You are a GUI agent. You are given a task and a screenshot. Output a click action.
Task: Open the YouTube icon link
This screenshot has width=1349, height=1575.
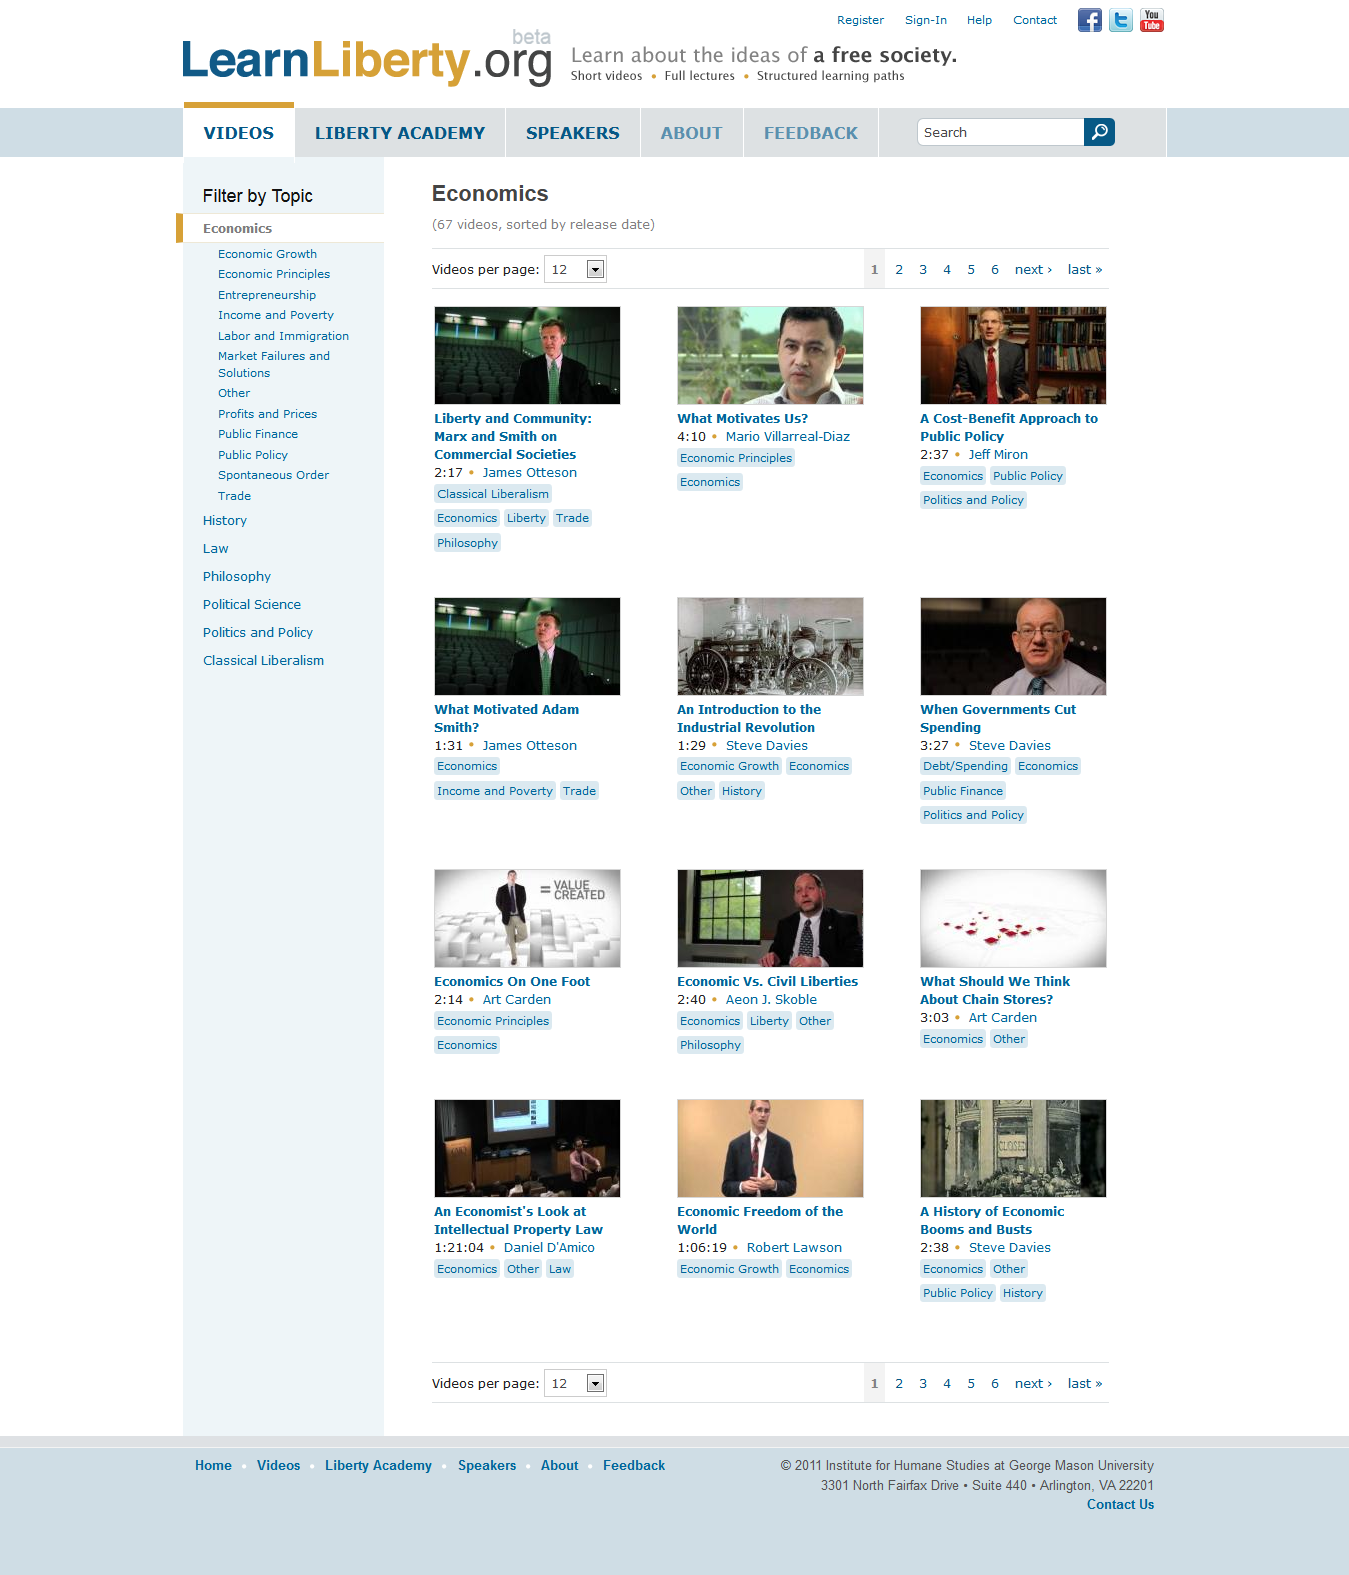click(x=1152, y=20)
